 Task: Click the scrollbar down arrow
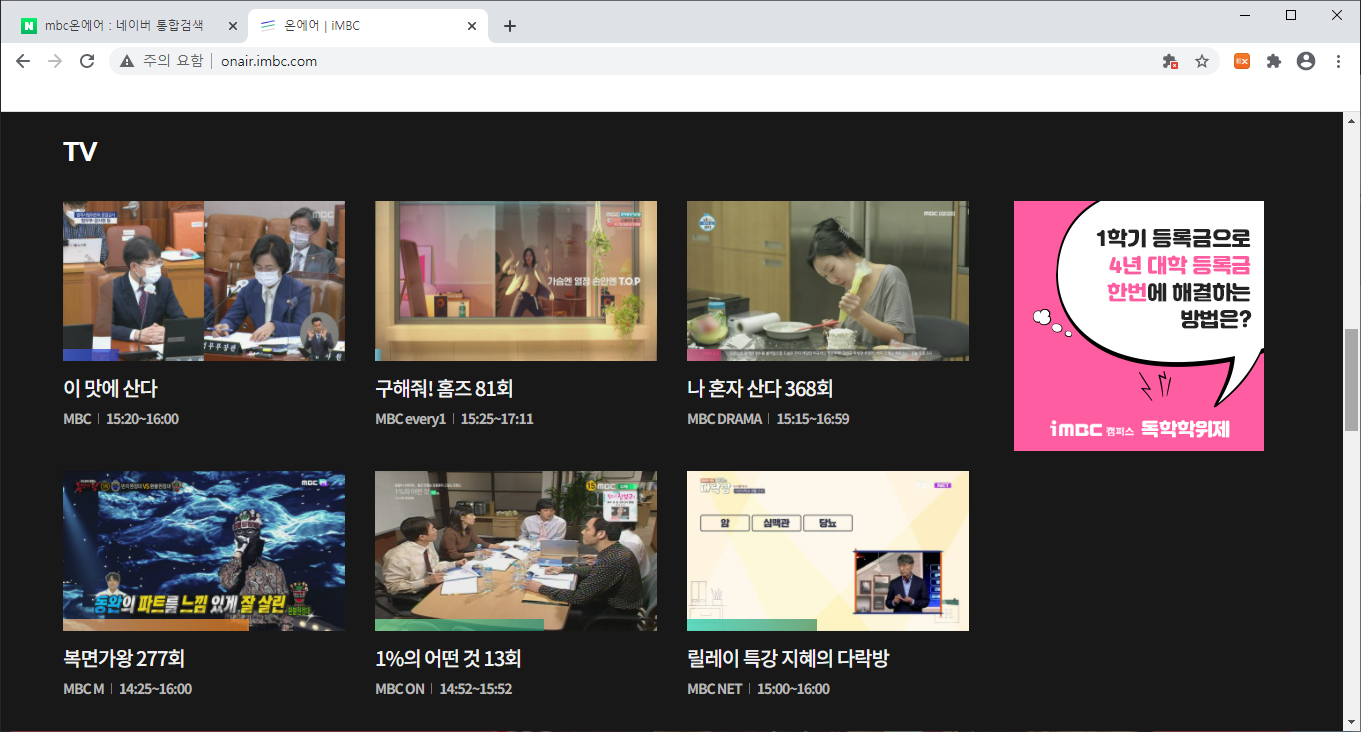(1352, 723)
